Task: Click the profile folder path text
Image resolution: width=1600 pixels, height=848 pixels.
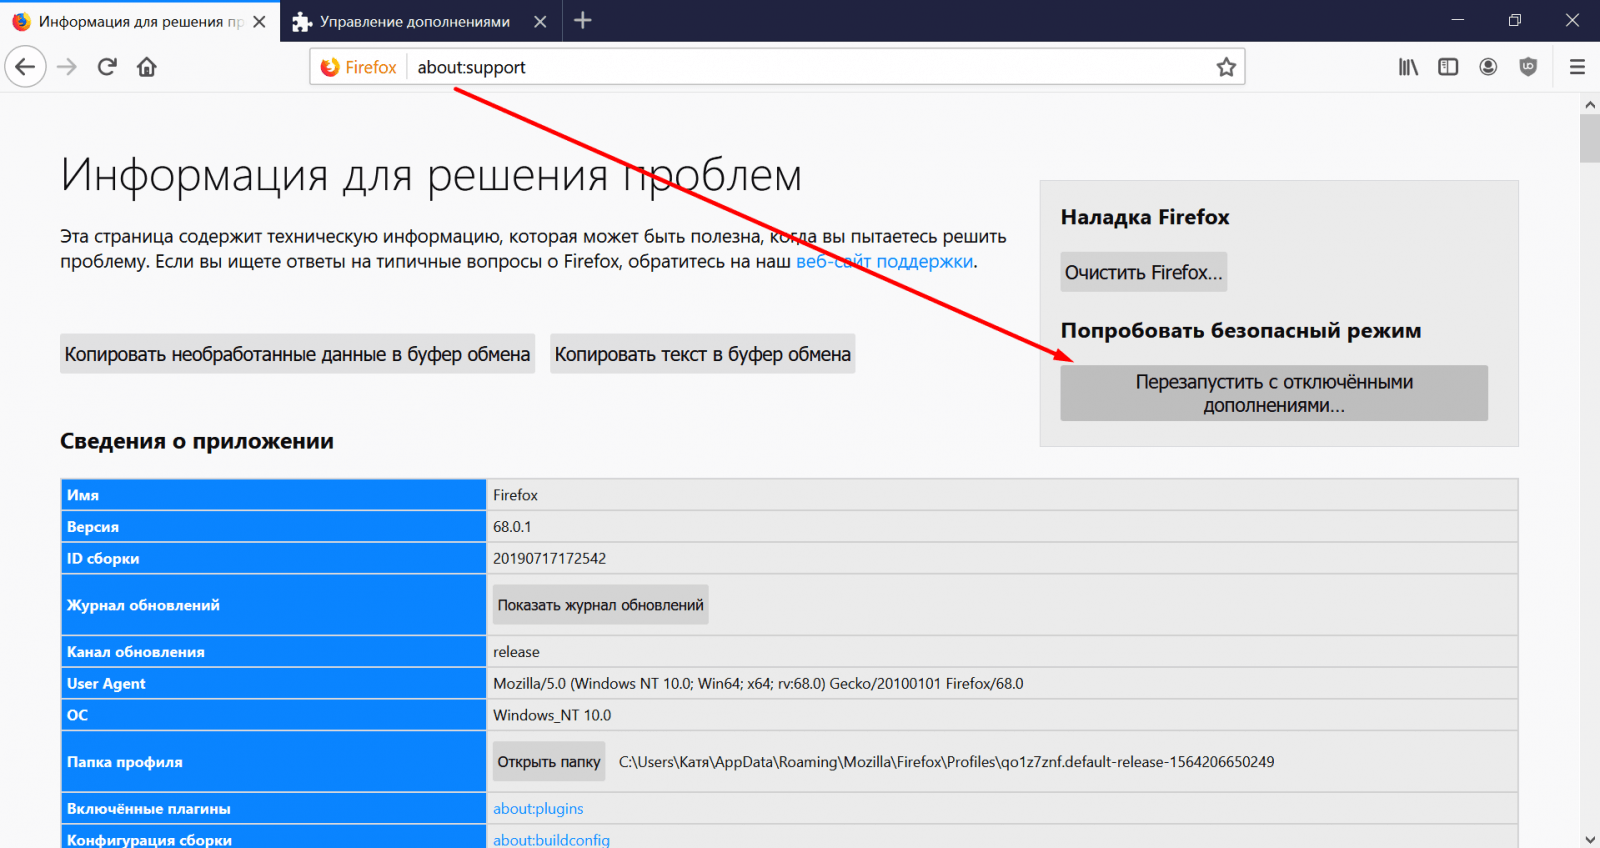Action: click(x=946, y=762)
